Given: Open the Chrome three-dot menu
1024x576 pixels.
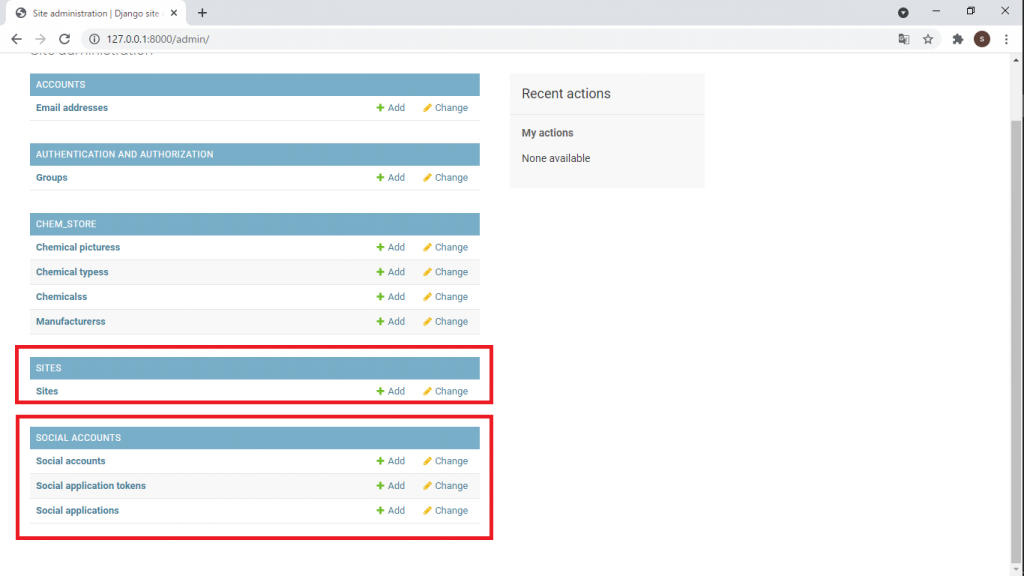Looking at the screenshot, I should pyautogui.click(x=1006, y=39).
